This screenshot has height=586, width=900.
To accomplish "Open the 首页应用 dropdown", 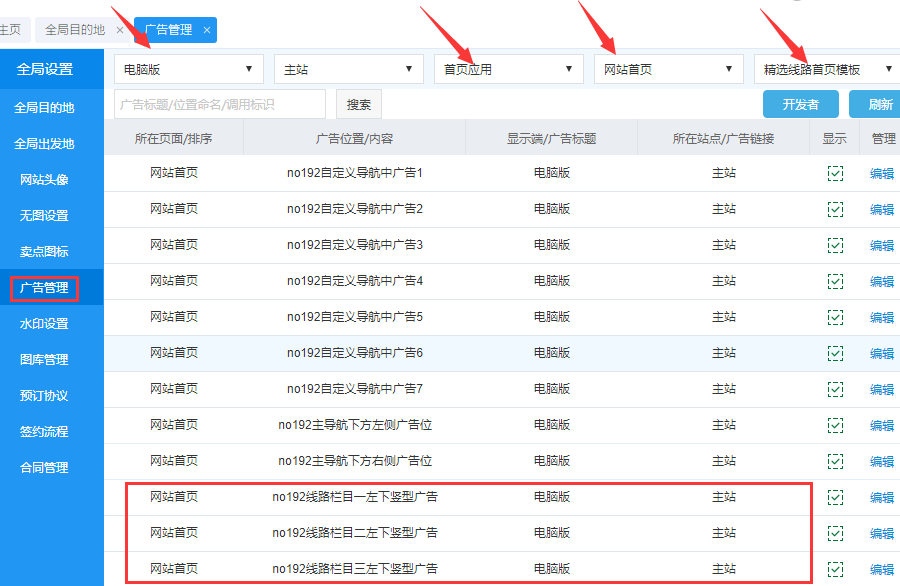I will 509,69.
